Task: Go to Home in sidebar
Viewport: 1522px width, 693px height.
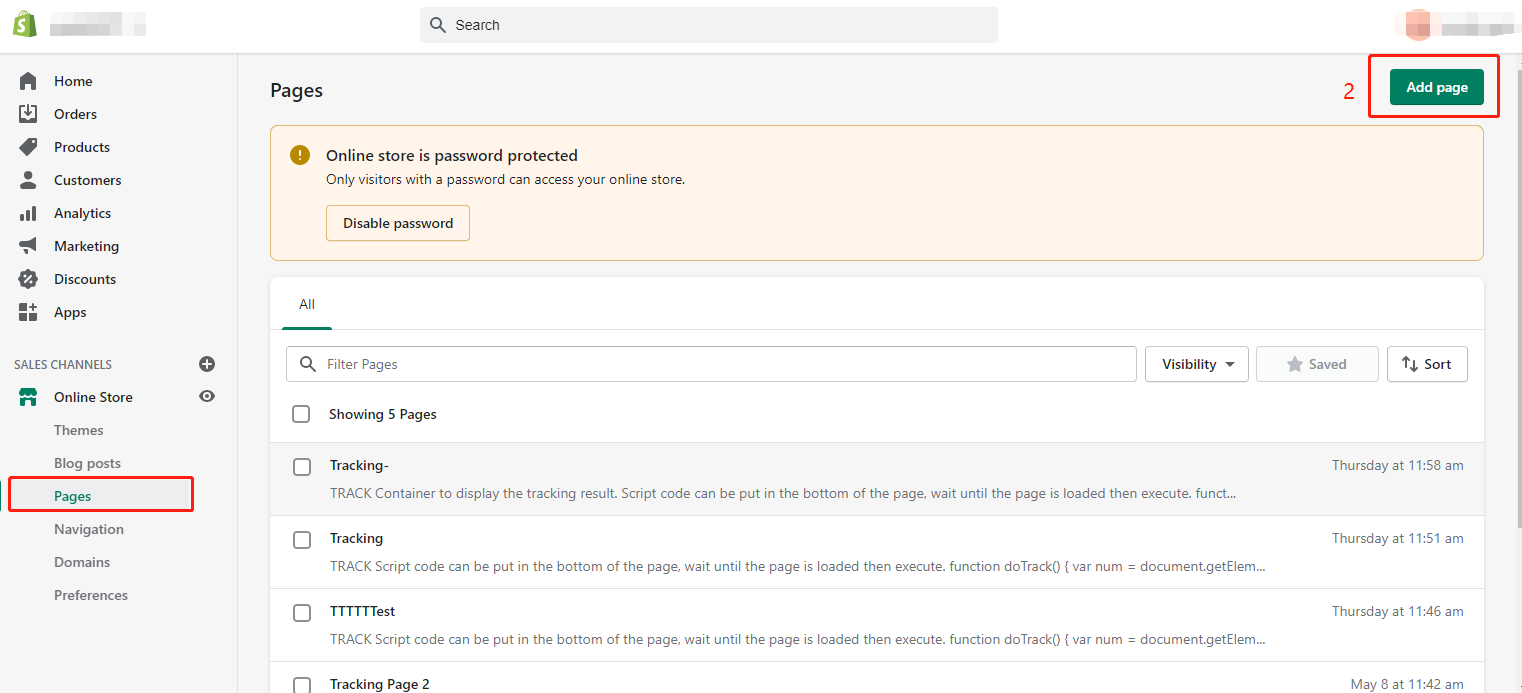Action: point(73,81)
